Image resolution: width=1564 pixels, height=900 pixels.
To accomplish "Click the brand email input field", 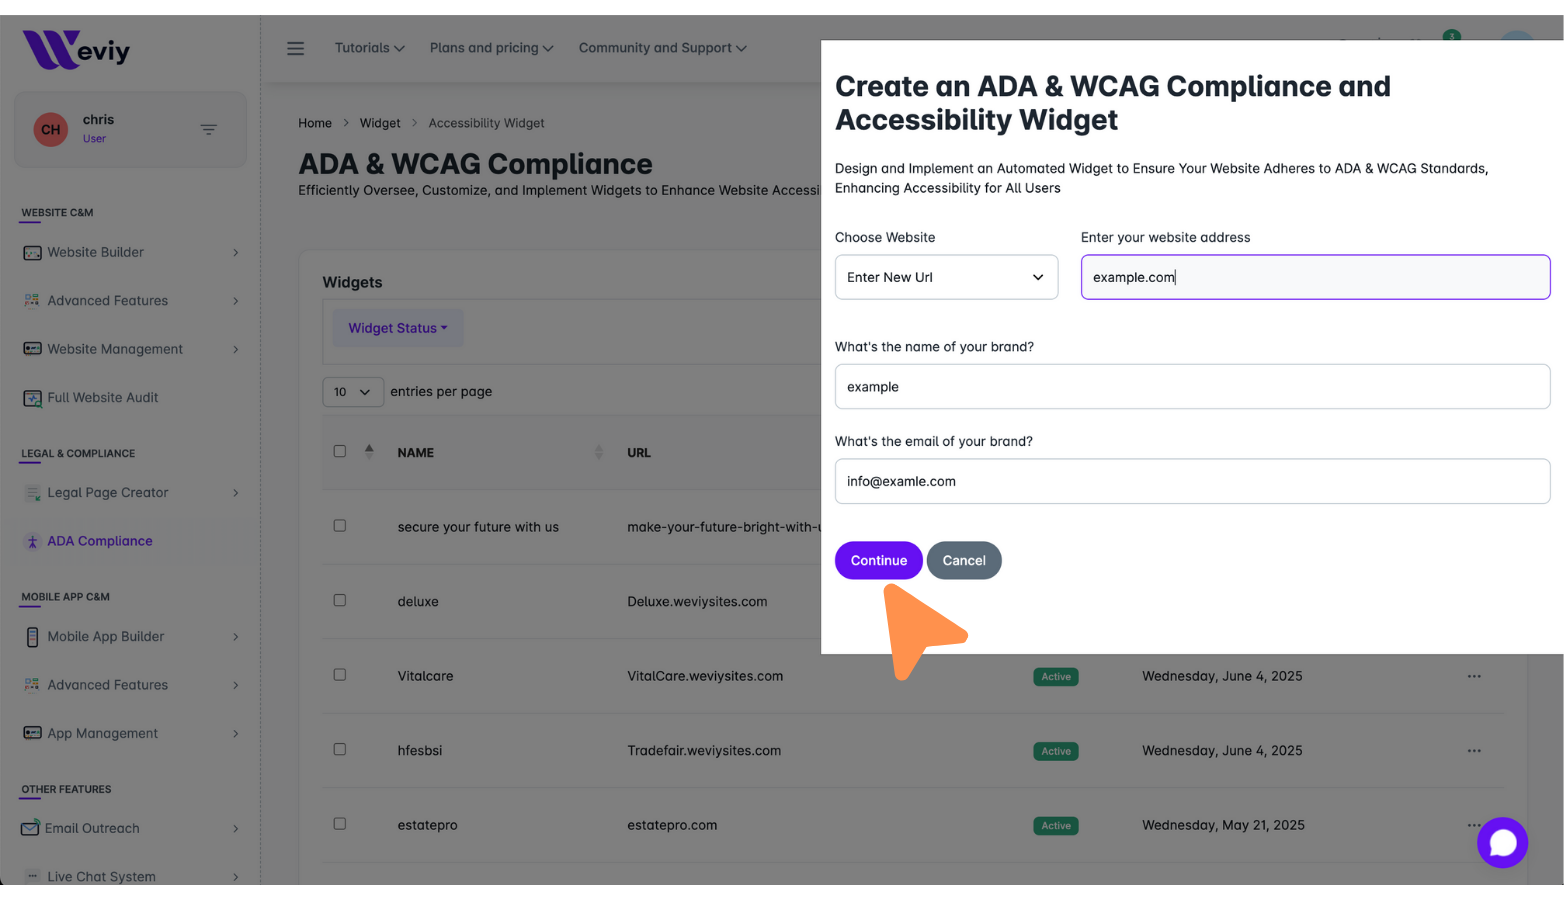I will click(1192, 482).
